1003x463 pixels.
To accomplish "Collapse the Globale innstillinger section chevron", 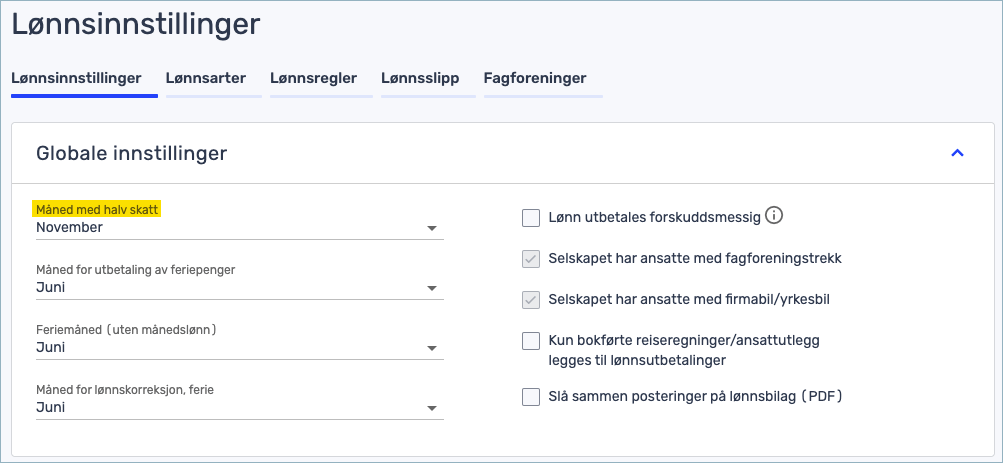I will coord(957,153).
